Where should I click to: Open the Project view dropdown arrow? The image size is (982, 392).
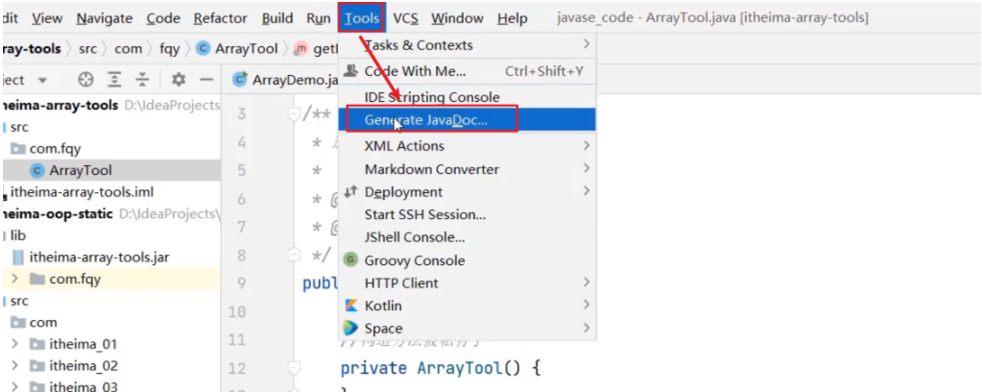pos(43,80)
